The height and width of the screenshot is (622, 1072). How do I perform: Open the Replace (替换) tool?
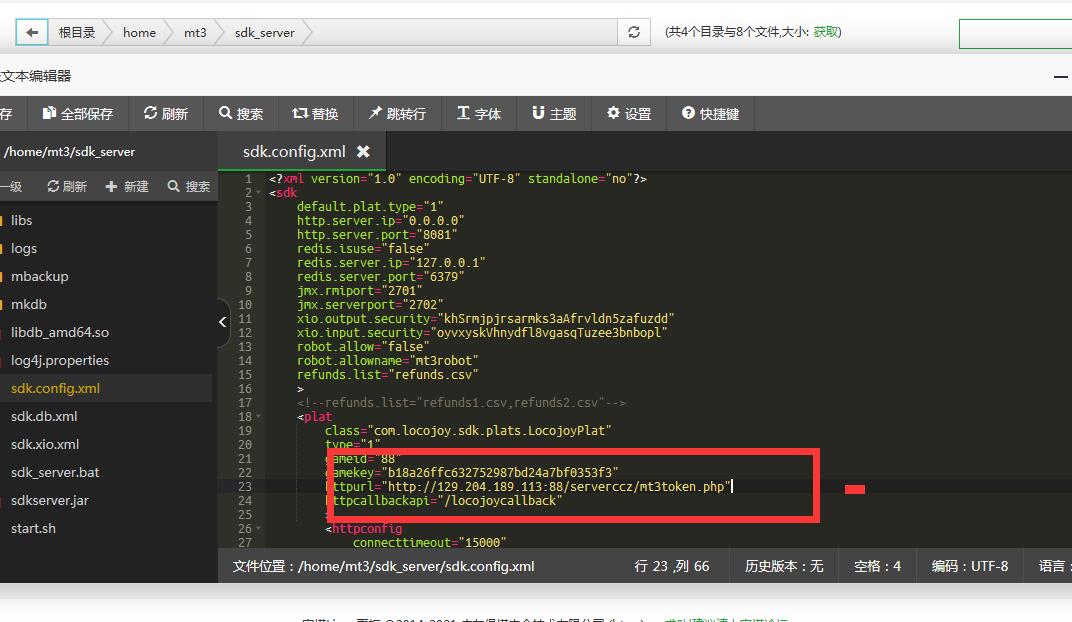click(x=315, y=114)
